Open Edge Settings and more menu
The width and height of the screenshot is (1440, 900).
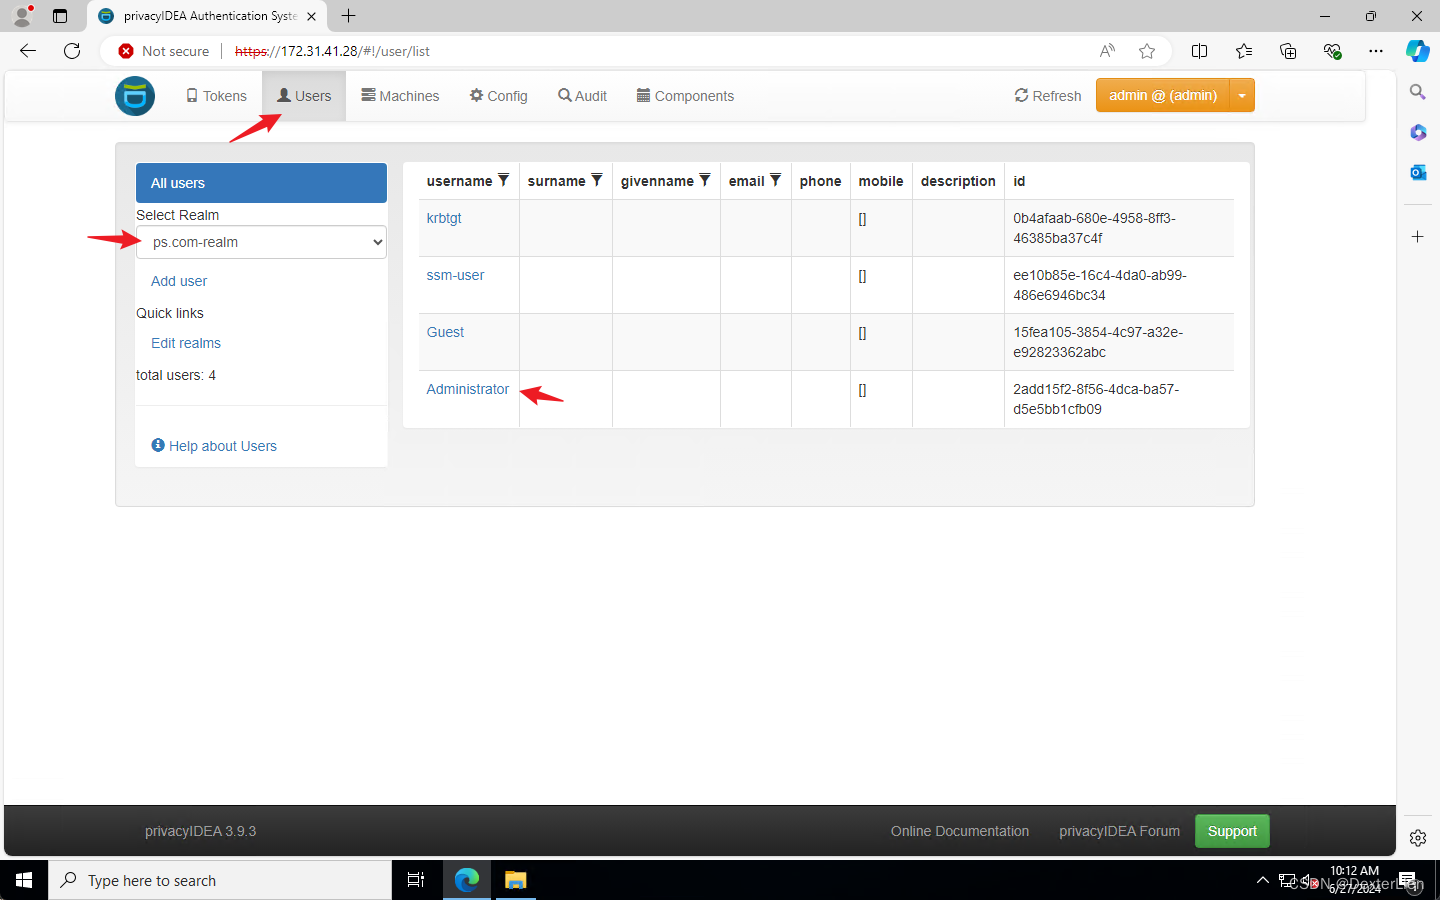coord(1376,51)
